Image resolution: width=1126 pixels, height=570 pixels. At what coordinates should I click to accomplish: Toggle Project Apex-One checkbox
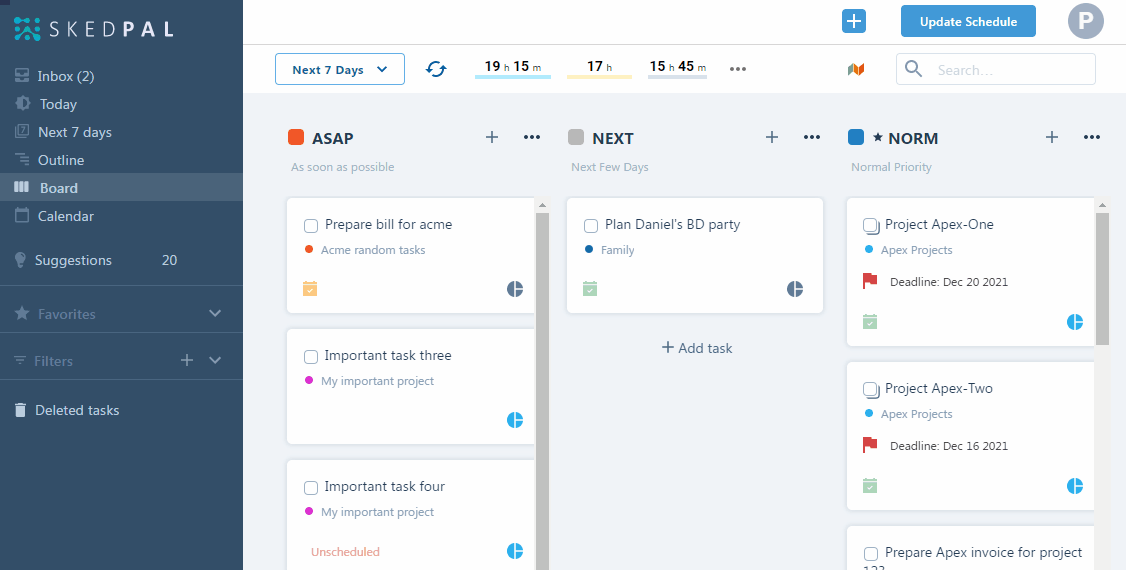pyautogui.click(x=871, y=226)
